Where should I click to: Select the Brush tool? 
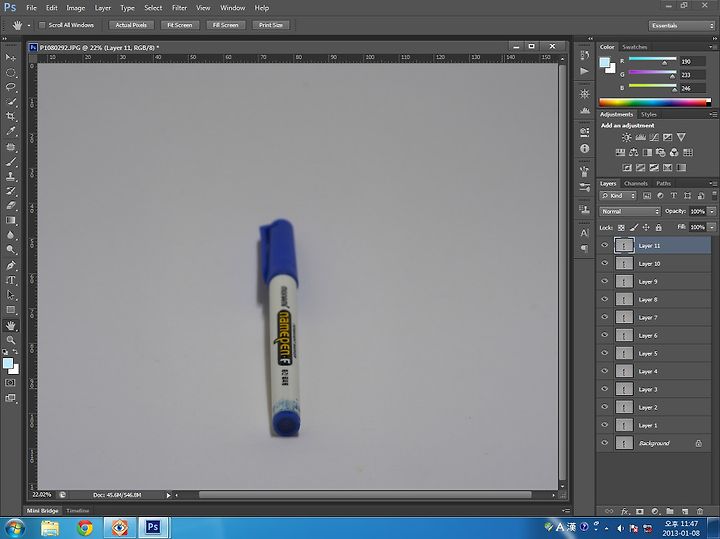click(x=11, y=162)
